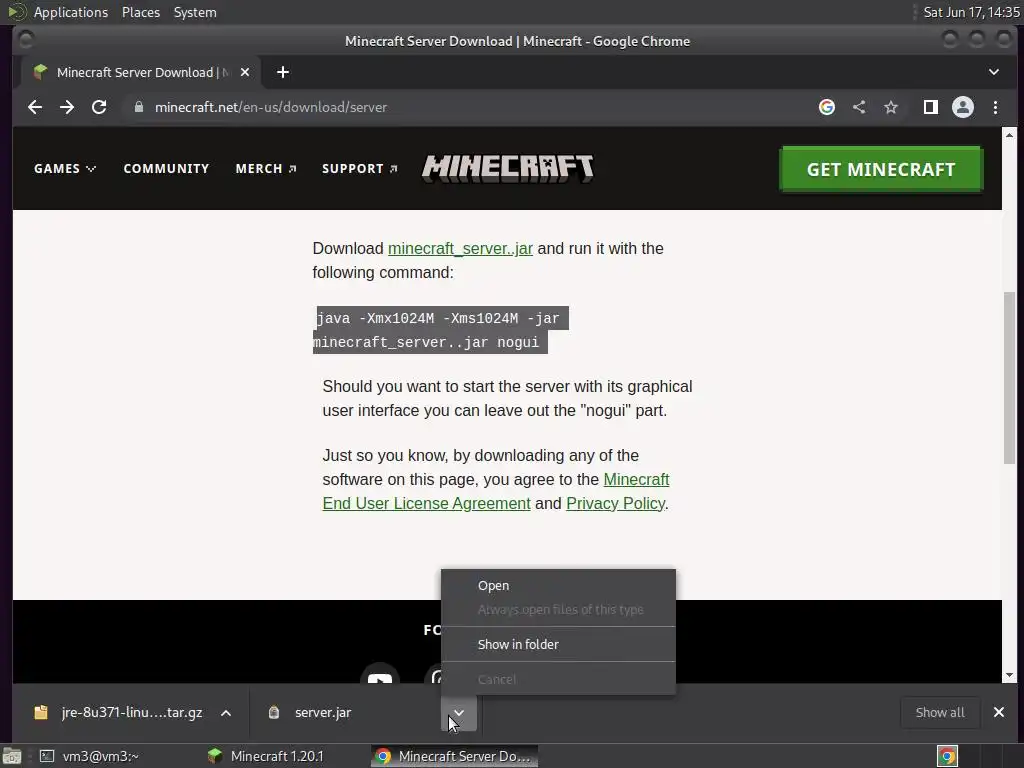Click the YouTube footer icon
Viewport: 1024px width, 768px height.
tap(379, 676)
